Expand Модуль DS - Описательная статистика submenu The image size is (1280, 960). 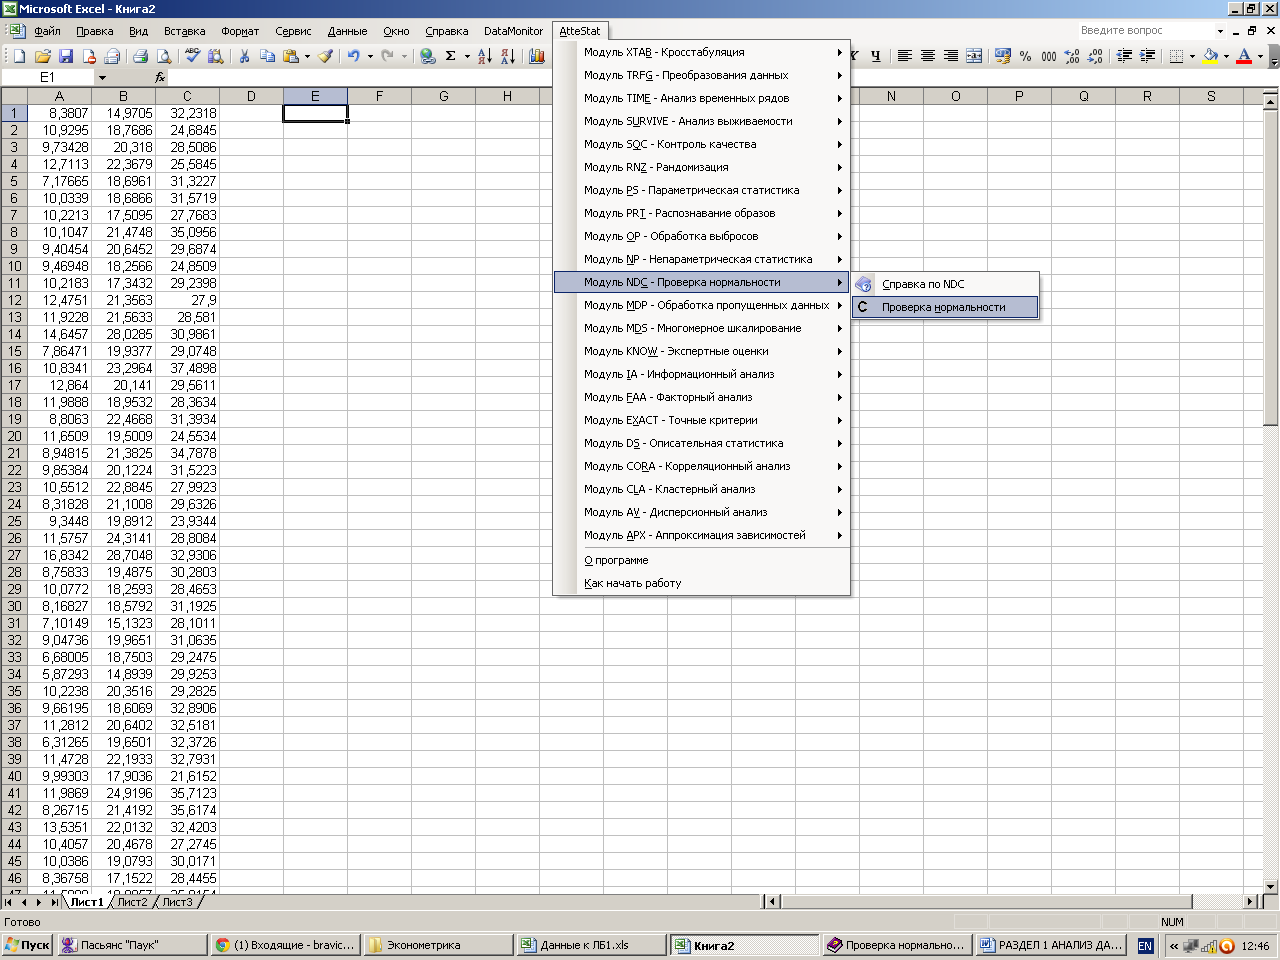701,443
